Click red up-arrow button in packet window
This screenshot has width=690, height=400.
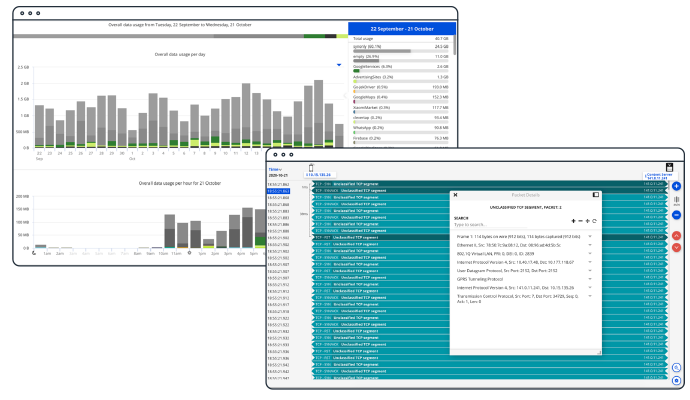676,236
